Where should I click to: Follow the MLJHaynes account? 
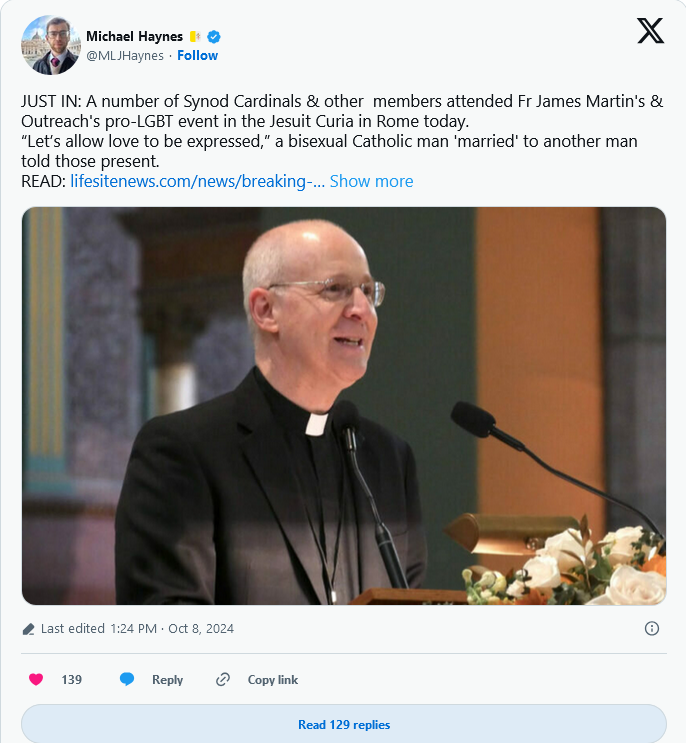pyautogui.click(x=198, y=55)
